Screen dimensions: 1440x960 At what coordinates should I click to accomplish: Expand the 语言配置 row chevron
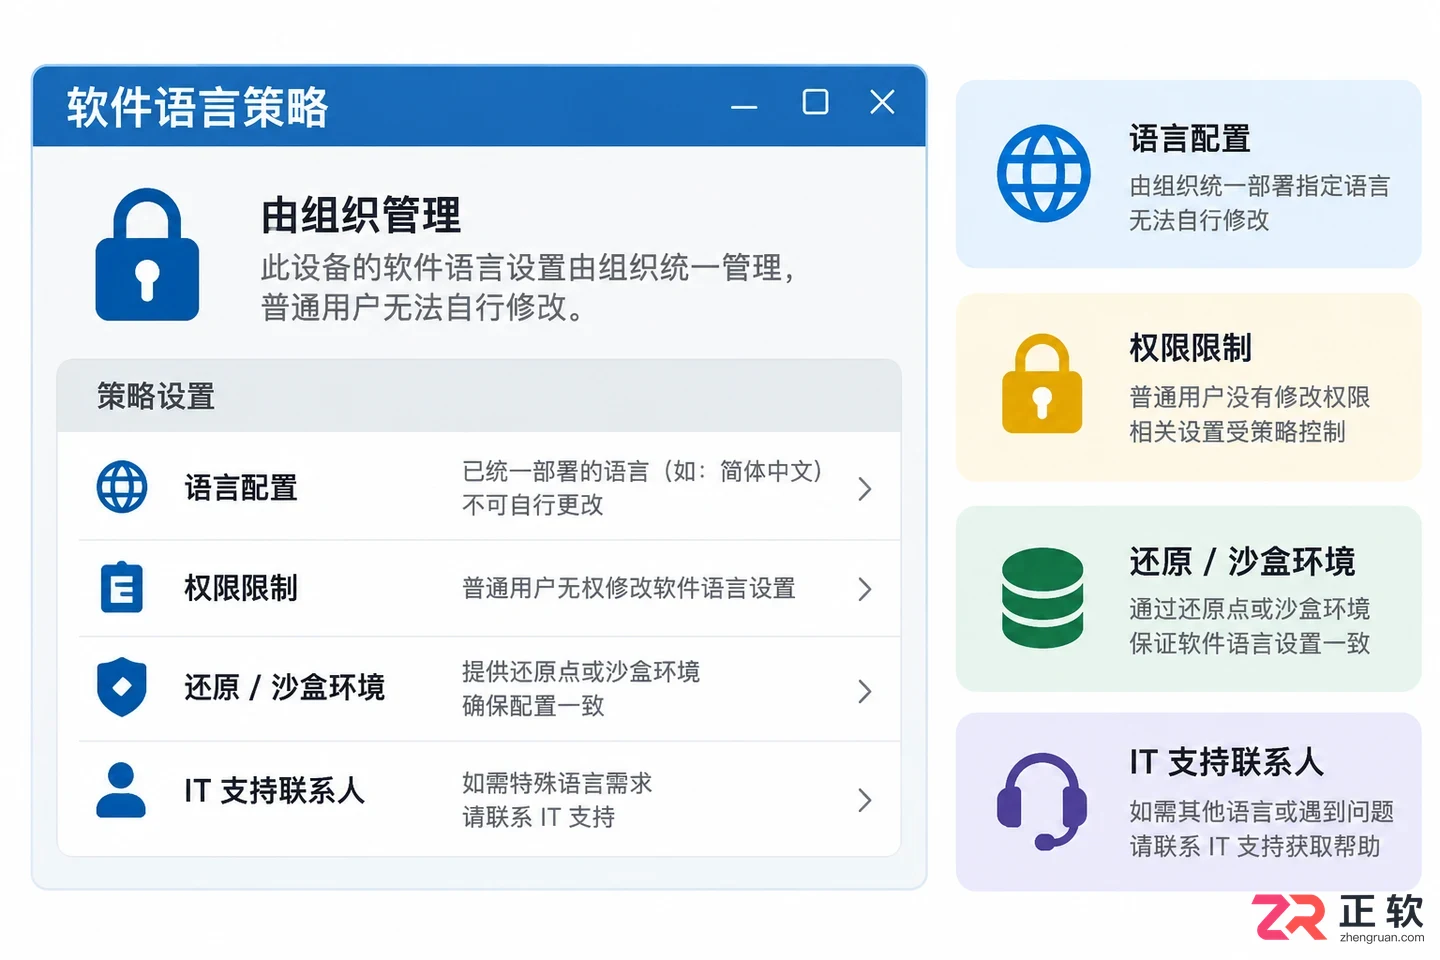point(865,488)
